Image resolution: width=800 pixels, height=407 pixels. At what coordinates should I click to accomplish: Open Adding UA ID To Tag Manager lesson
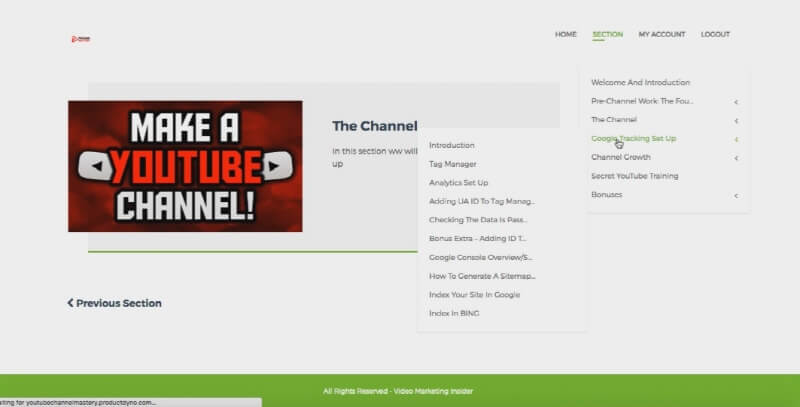(x=482, y=201)
